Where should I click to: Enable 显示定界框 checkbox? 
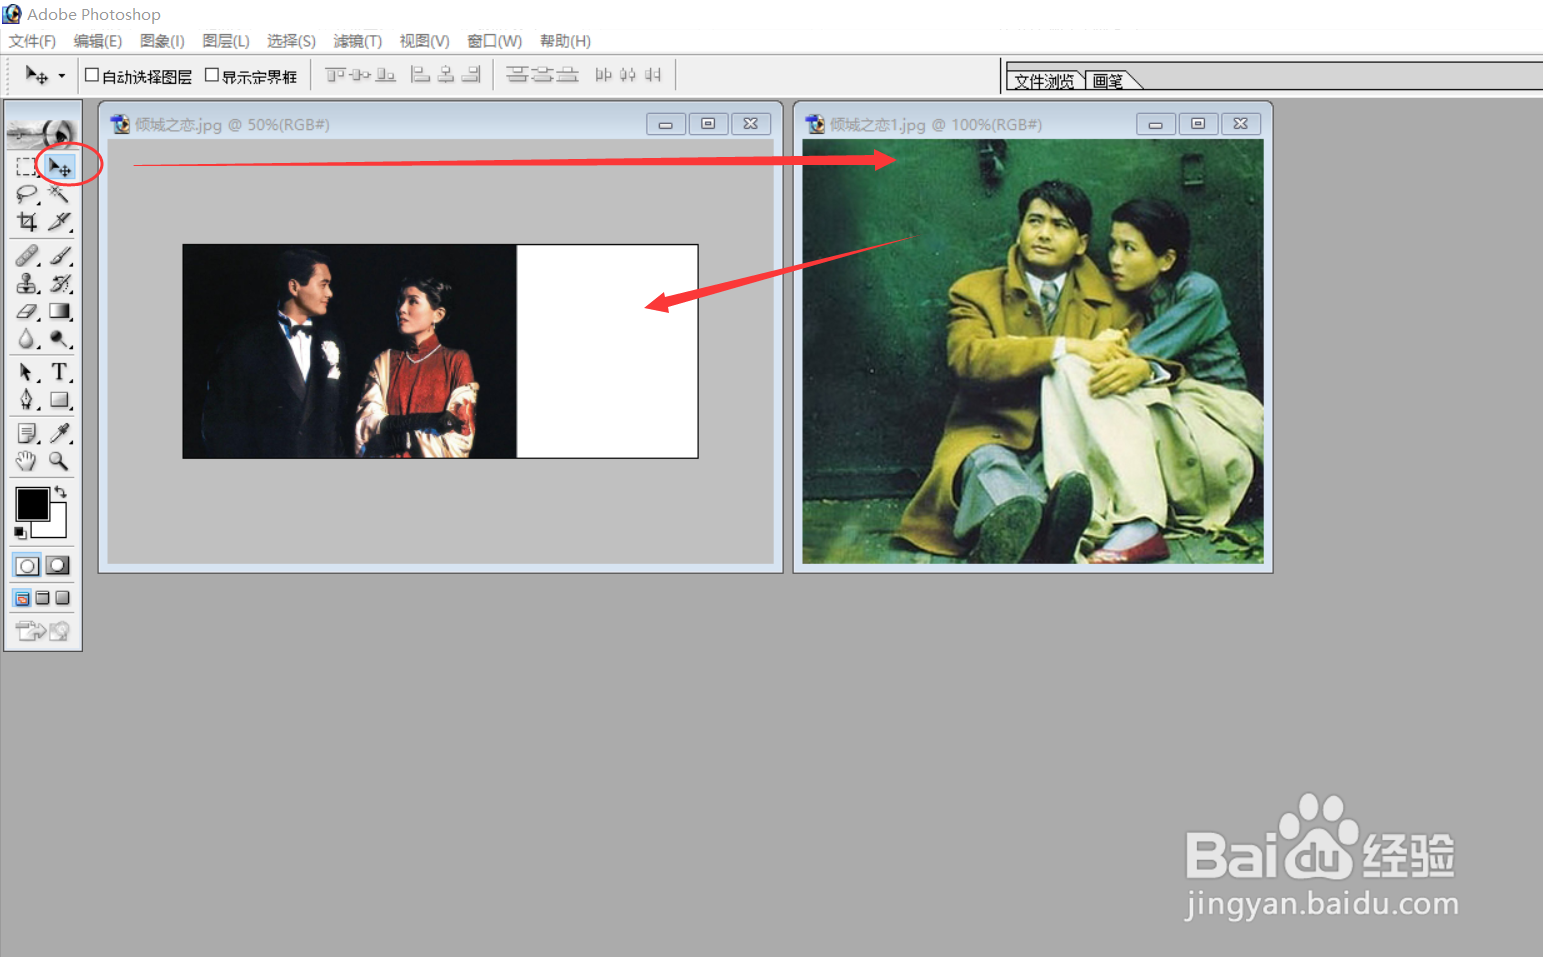tap(212, 75)
